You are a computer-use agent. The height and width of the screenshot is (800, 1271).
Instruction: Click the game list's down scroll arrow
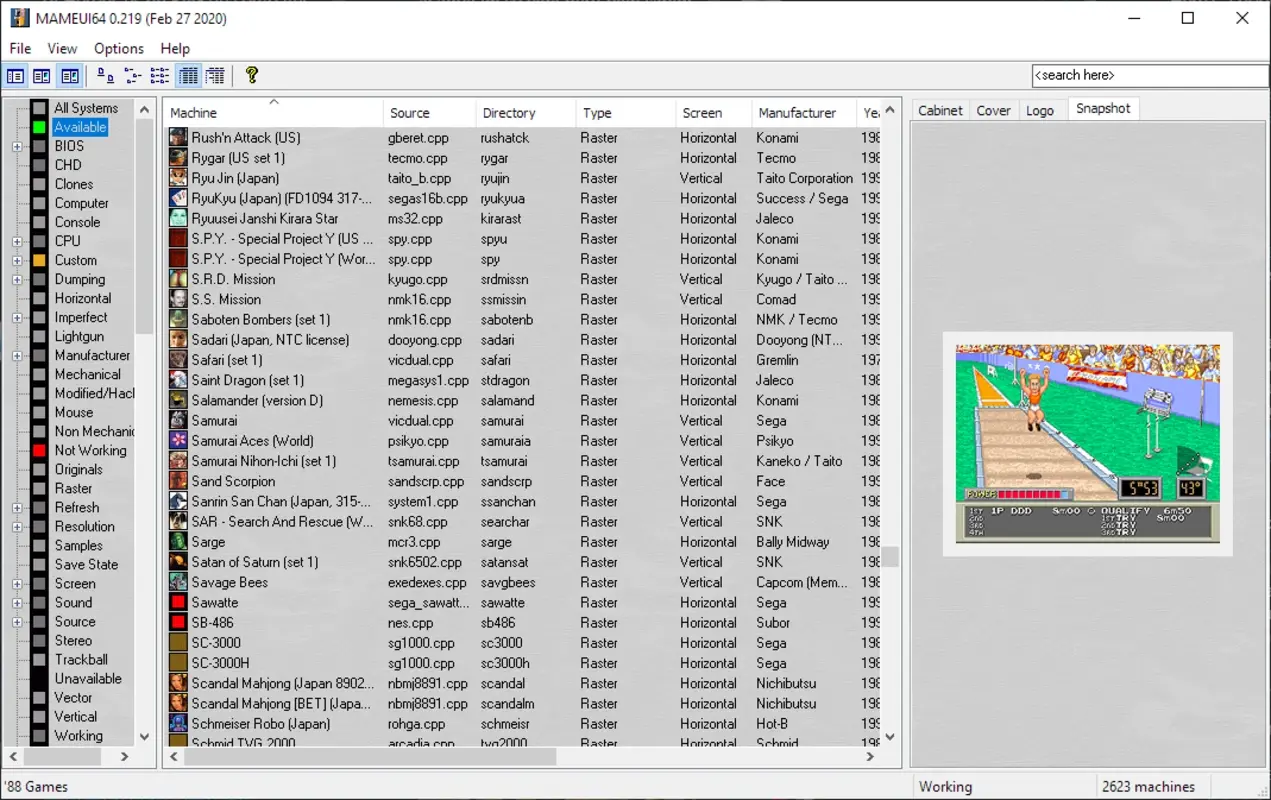[889, 738]
